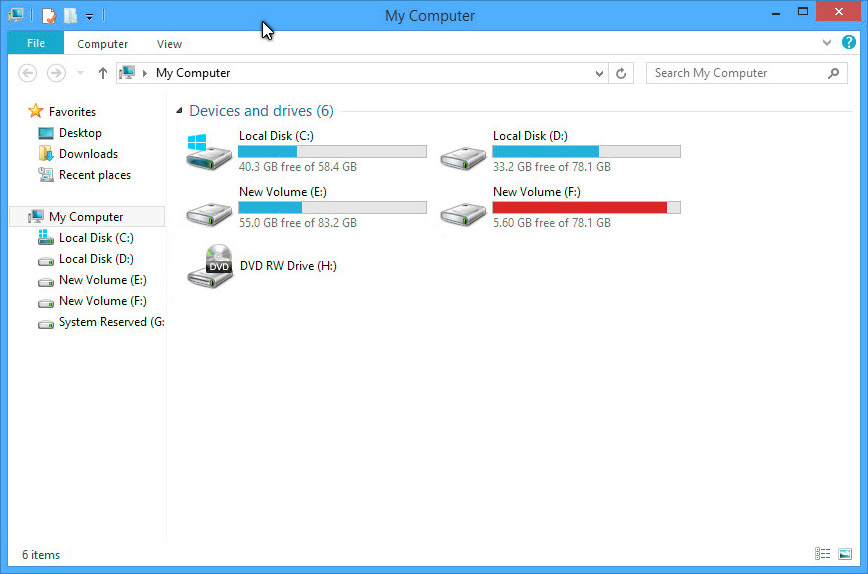Click '33.2 GB free of 78.1 GB' text

pyautogui.click(x=552, y=167)
